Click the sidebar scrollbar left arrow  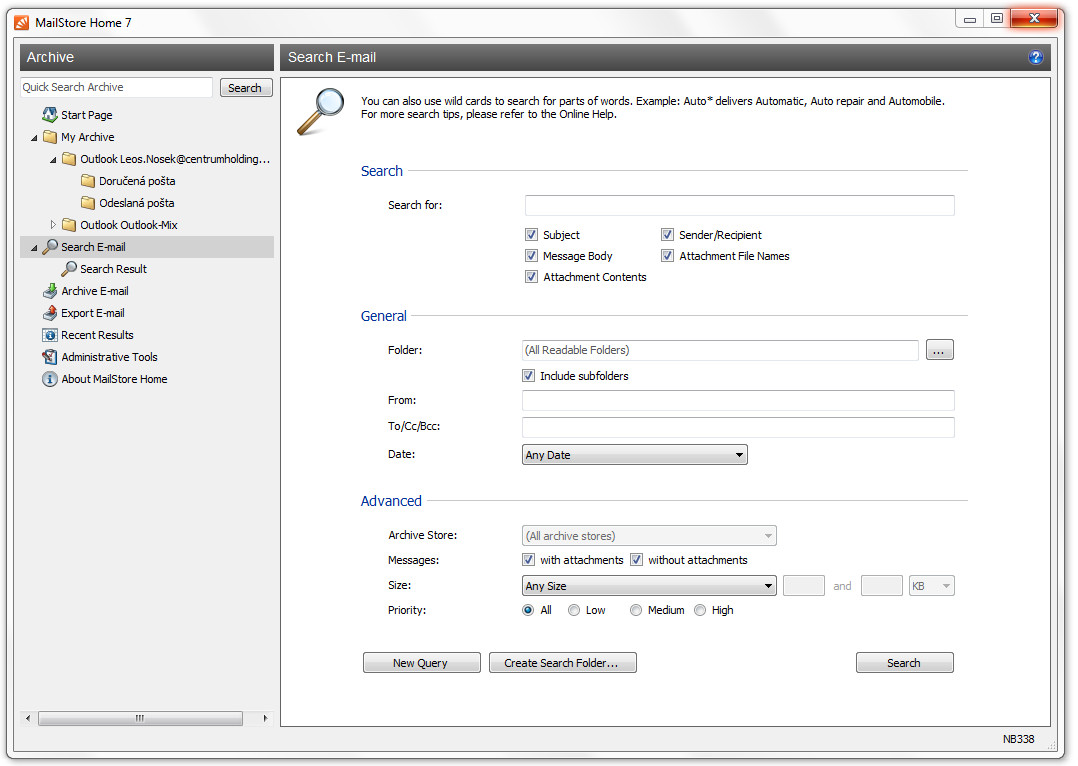28,719
